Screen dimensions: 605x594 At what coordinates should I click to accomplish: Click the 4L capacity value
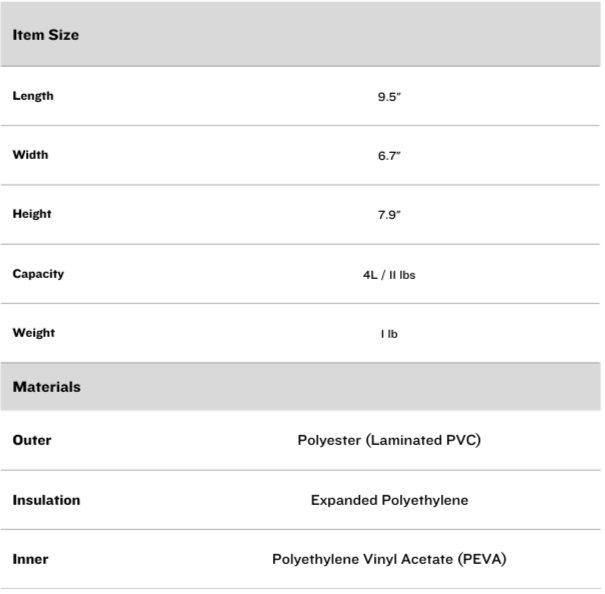click(x=370, y=275)
